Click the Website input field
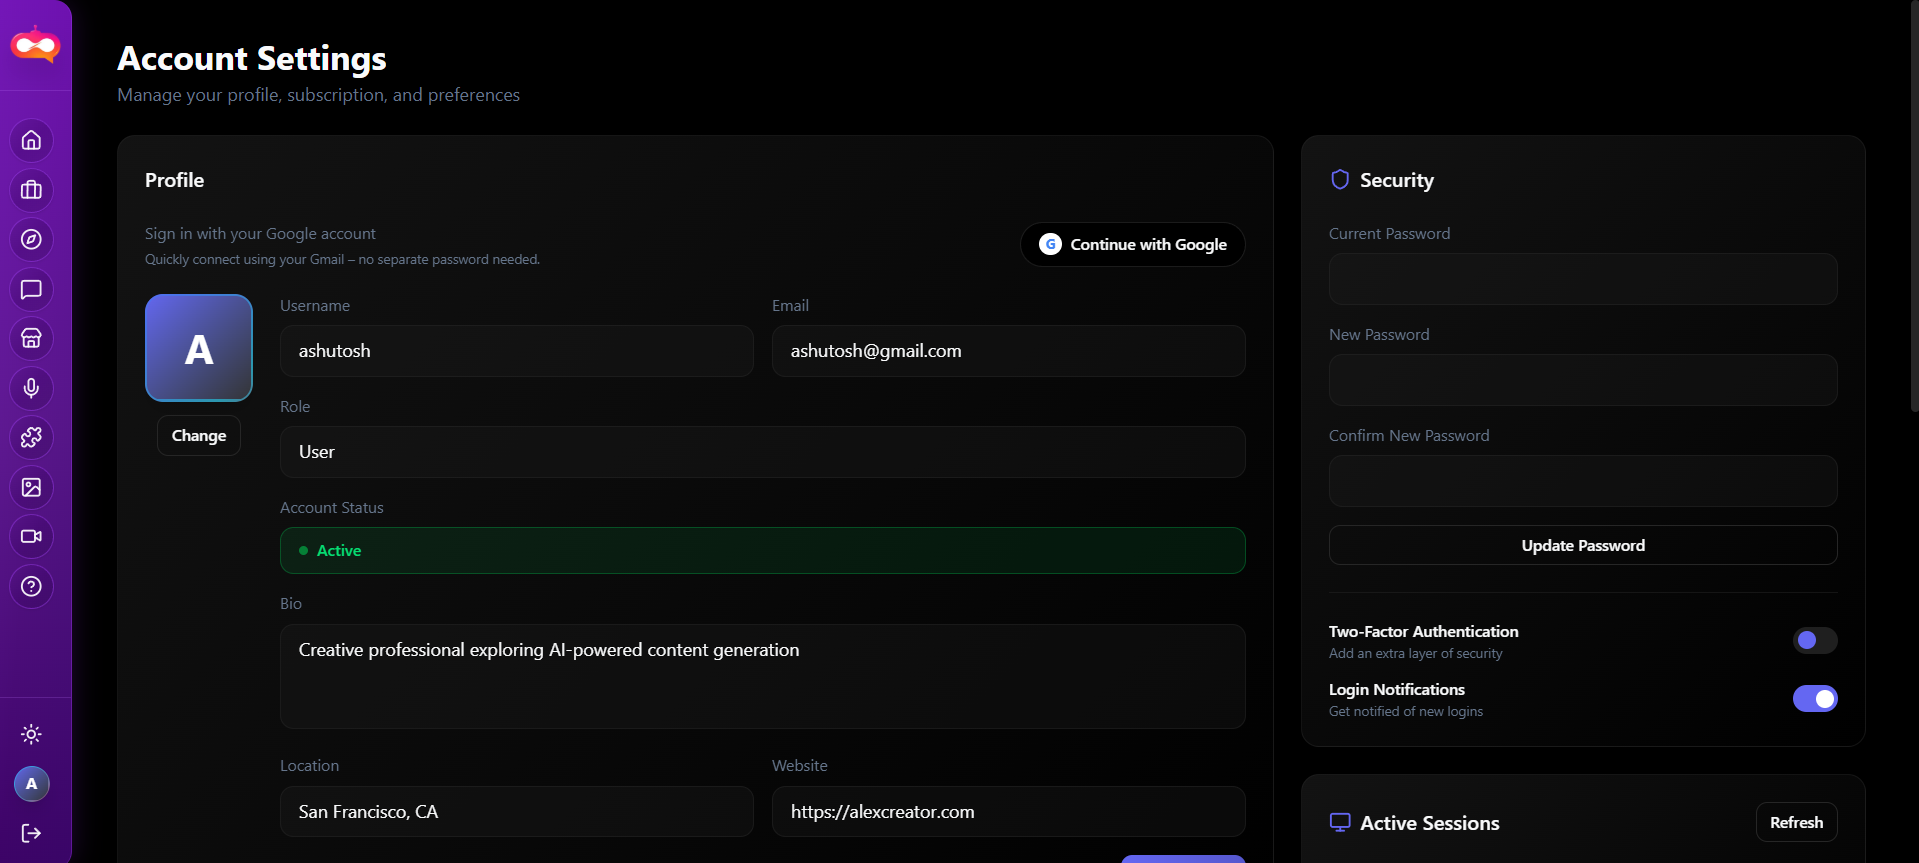Viewport: 1919px width, 863px height. 1009,812
